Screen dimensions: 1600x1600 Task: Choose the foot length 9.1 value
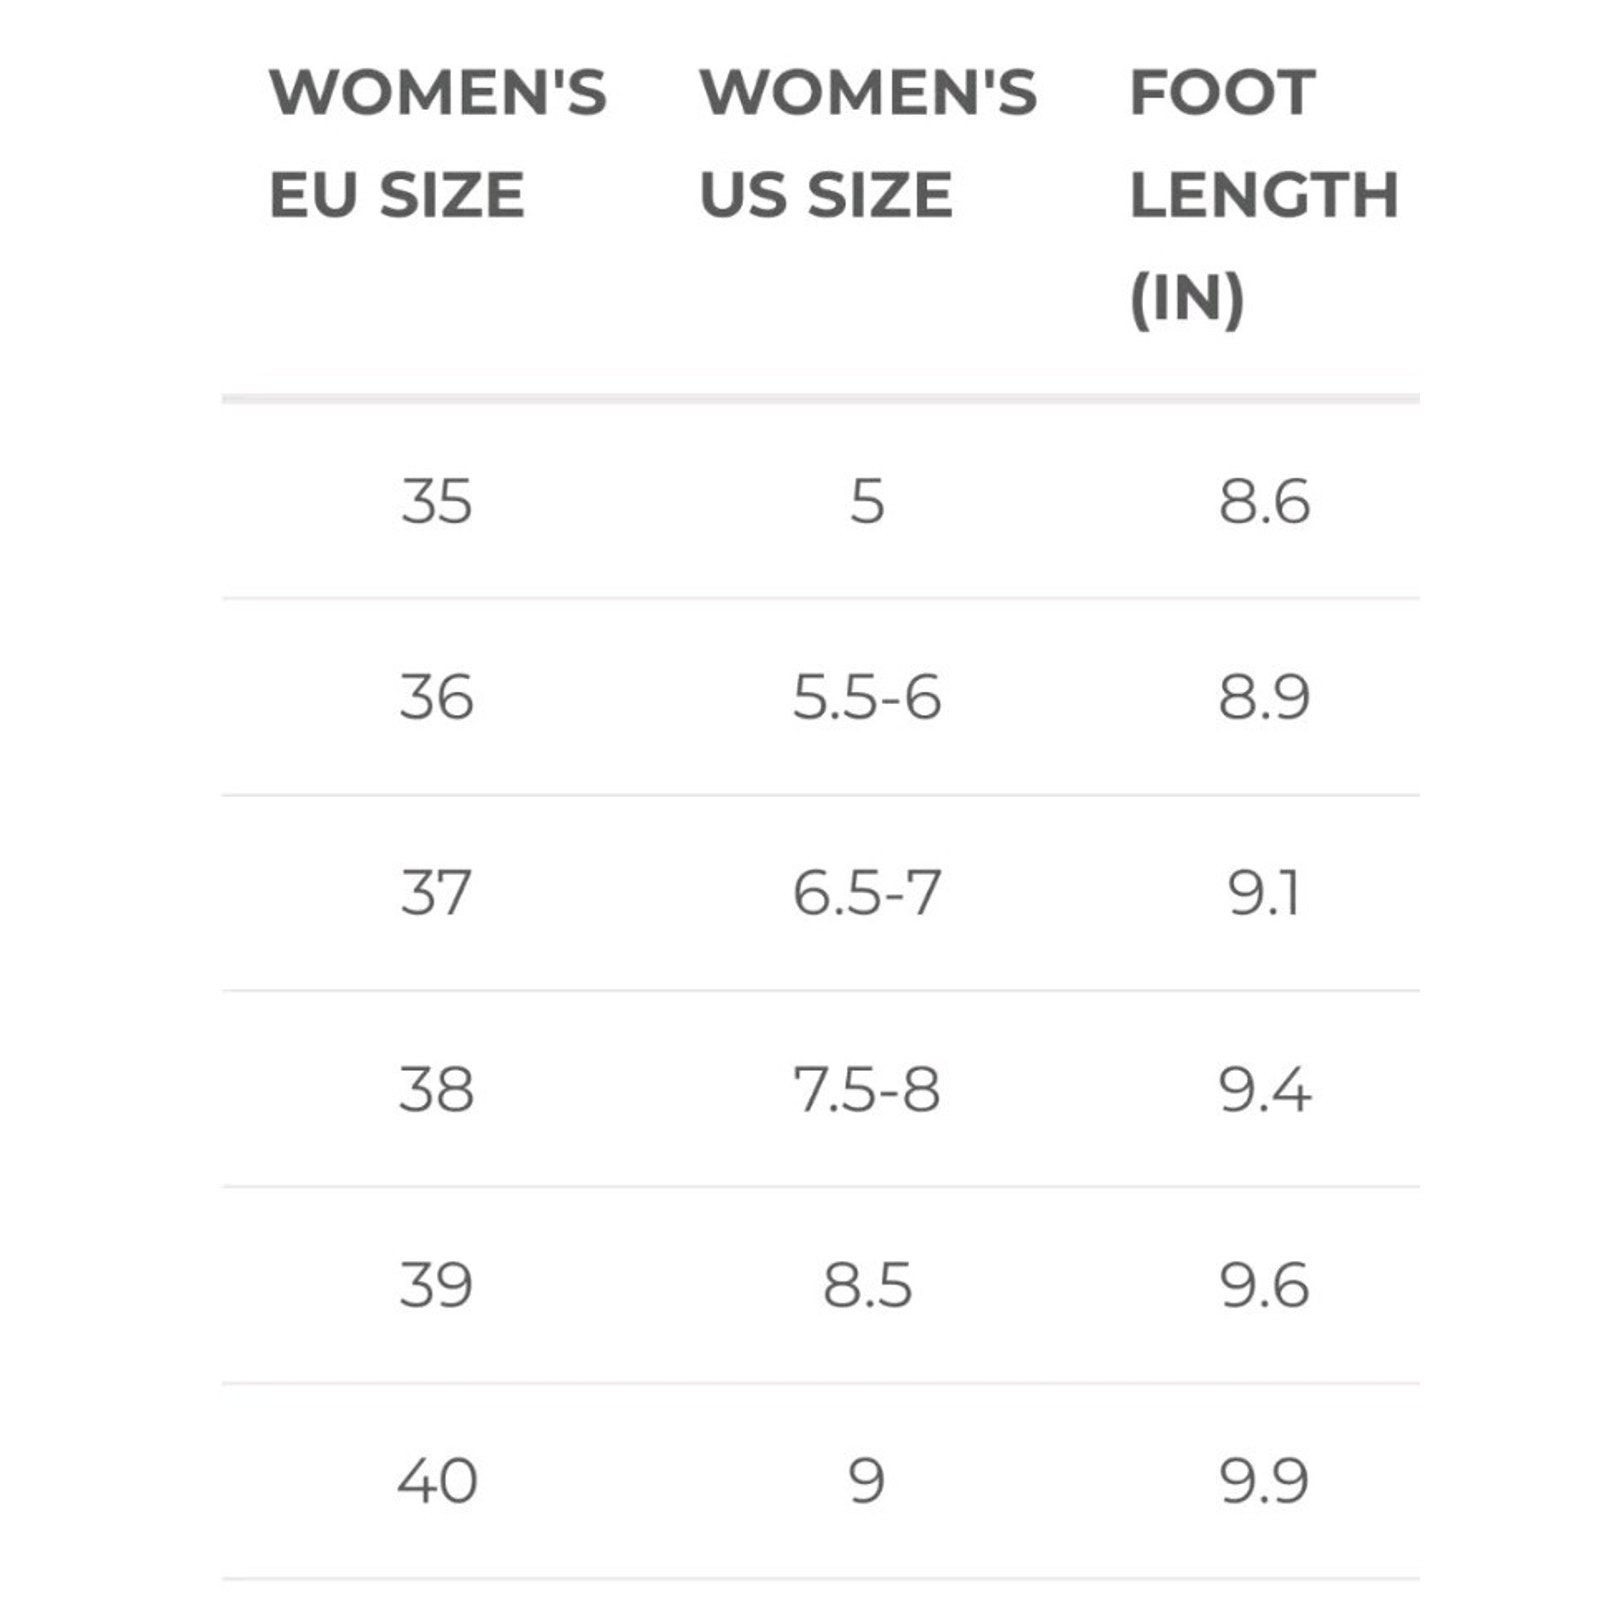(1264, 893)
